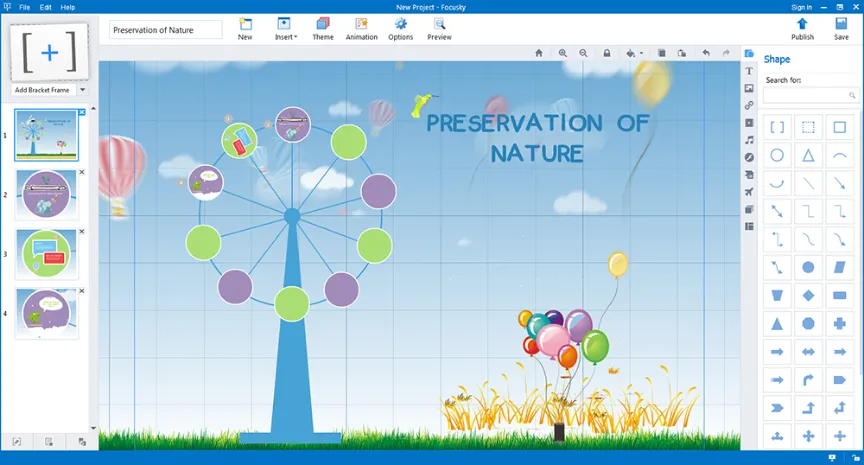The height and width of the screenshot is (465, 864).
Task: Open the Help menu
Action: 68,7
